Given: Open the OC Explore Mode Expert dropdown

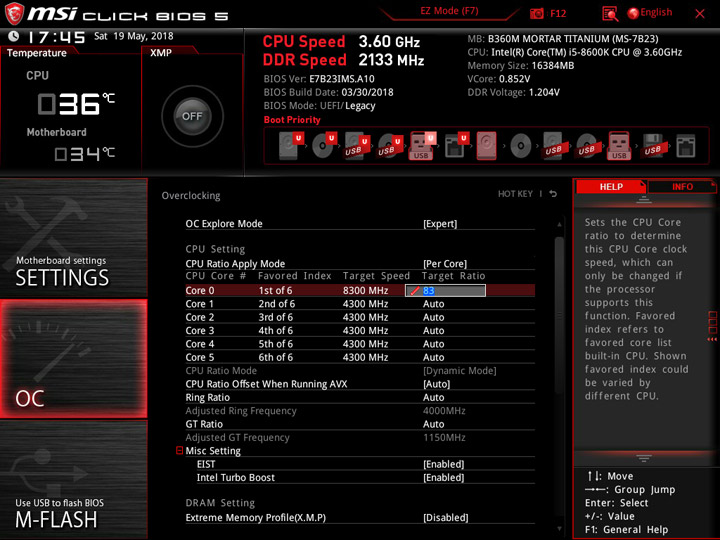Looking at the screenshot, I should [x=440, y=224].
